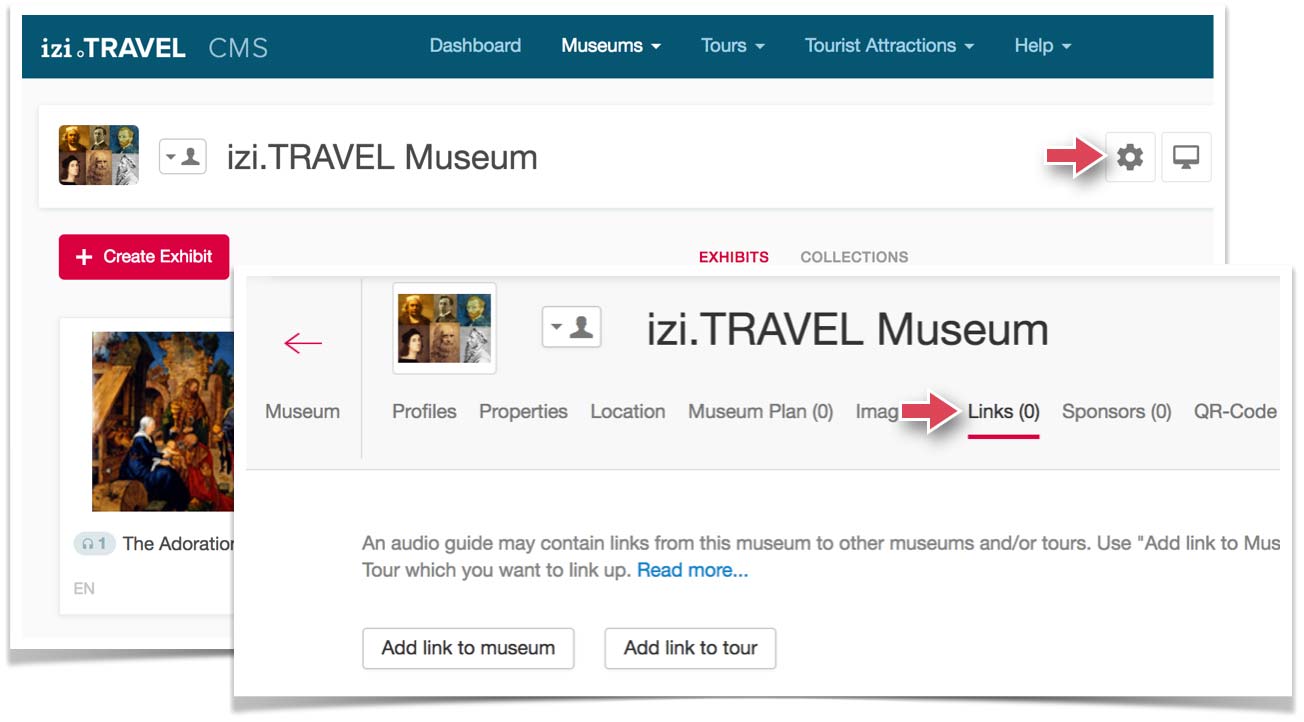
Task: Open the Profiles tab
Action: [424, 411]
